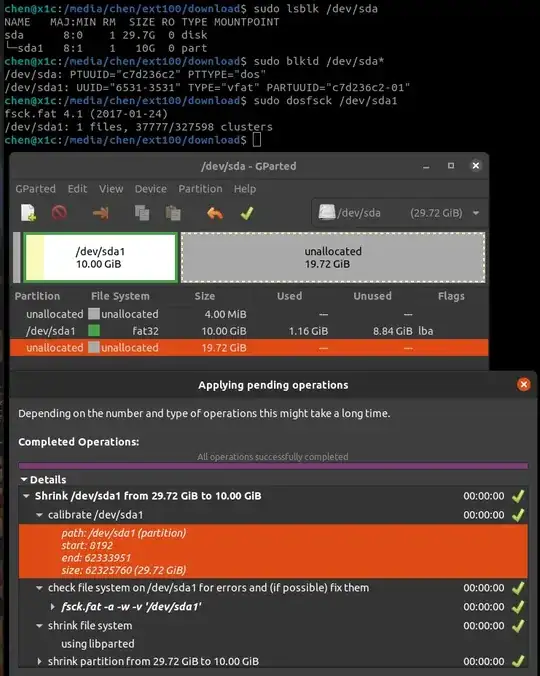The image size is (540, 676).
Task: Click the New partition toolbar icon
Action: click(x=28, y=213)
